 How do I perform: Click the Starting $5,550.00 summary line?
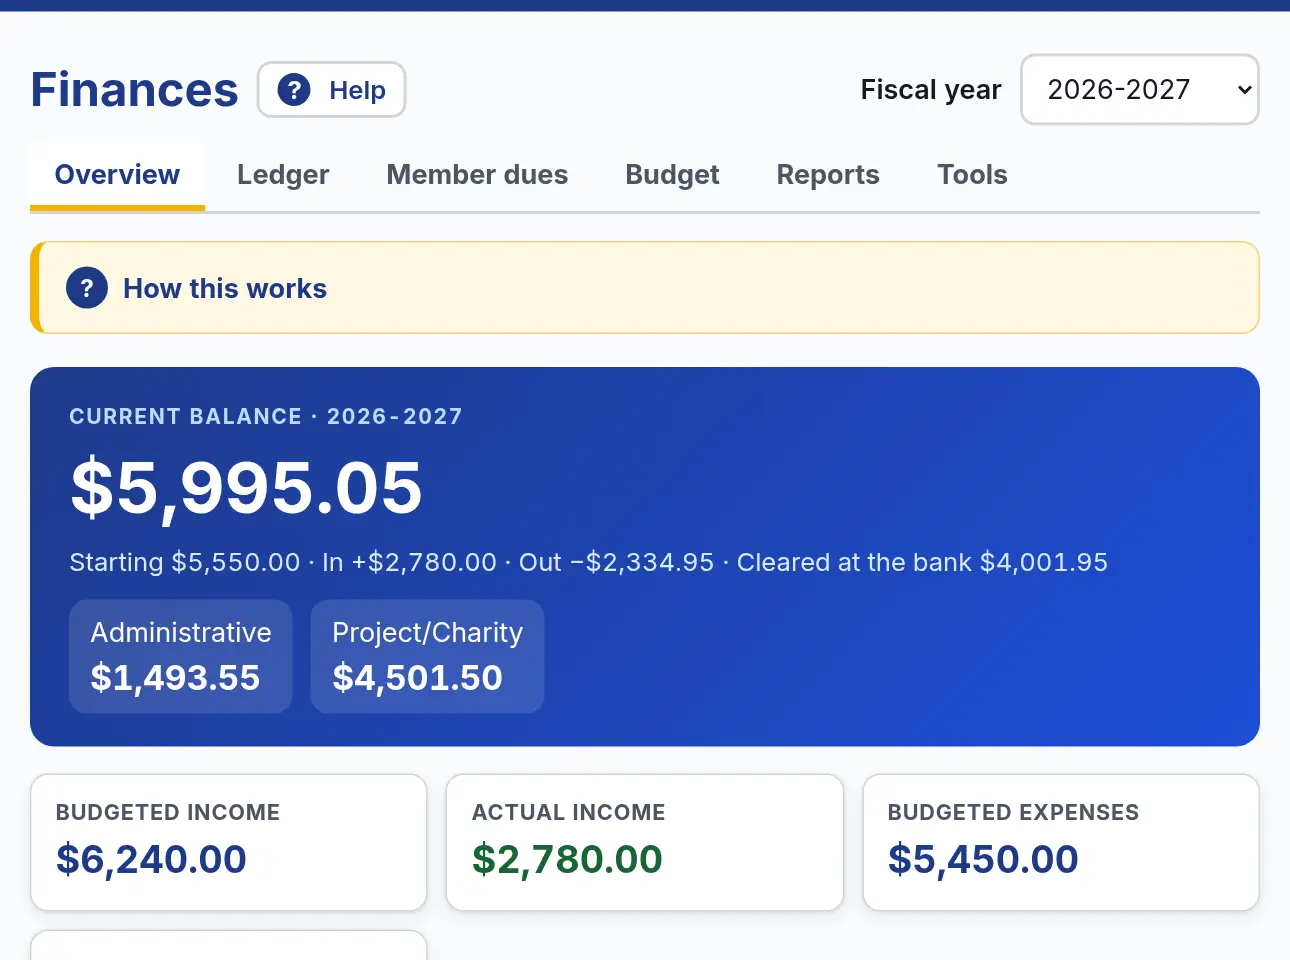click(x=589, y=562)
